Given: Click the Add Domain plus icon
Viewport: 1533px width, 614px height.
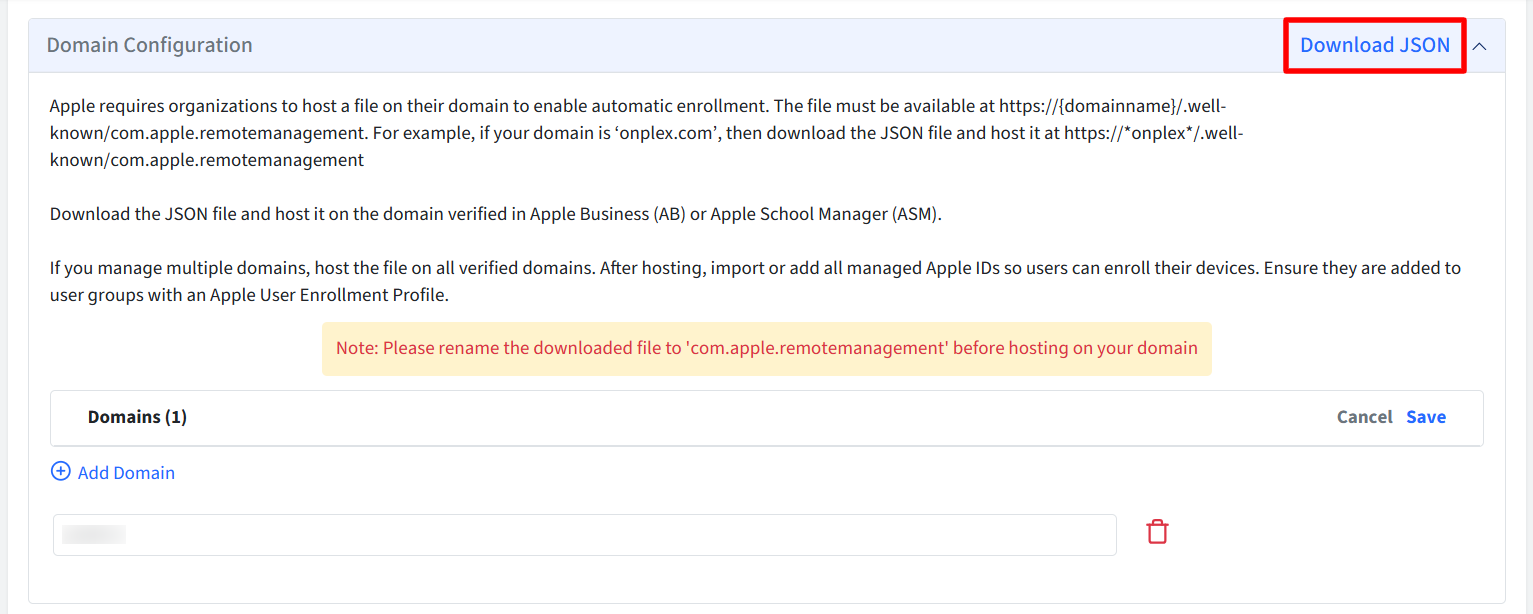Looking at the screenshot, I should 60,472.
